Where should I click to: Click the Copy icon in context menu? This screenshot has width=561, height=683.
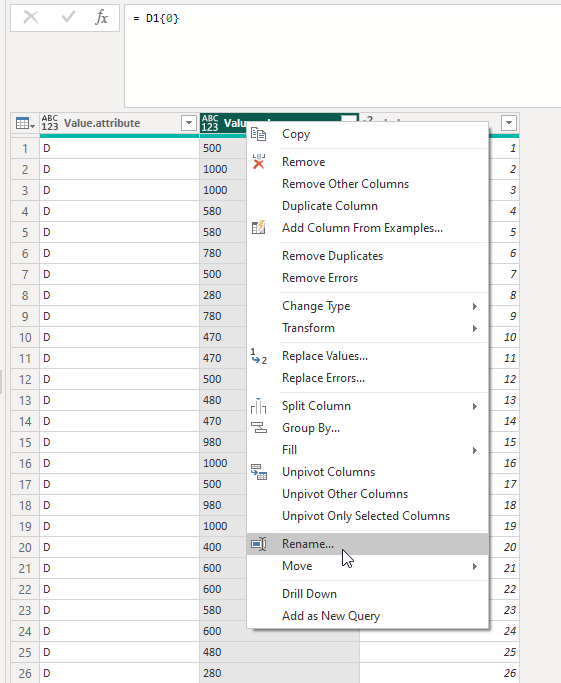click(x=258, y=134)
